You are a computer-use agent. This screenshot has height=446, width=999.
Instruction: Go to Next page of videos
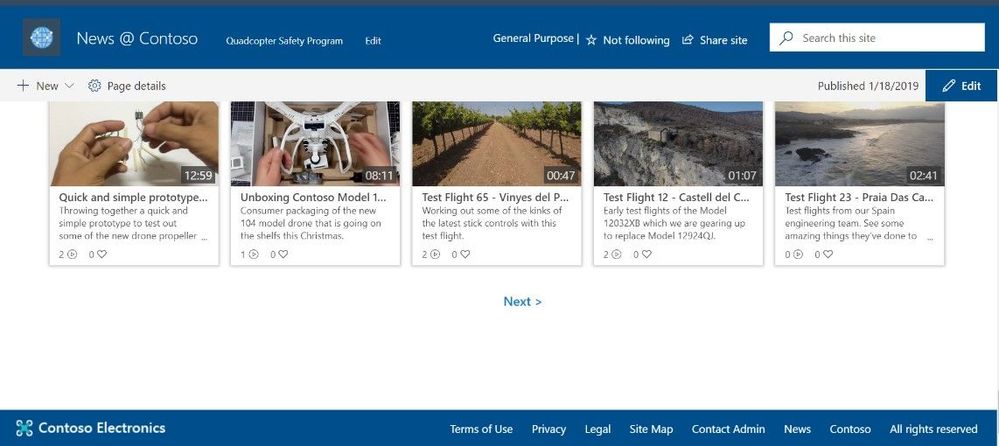(x=522, y=301)
